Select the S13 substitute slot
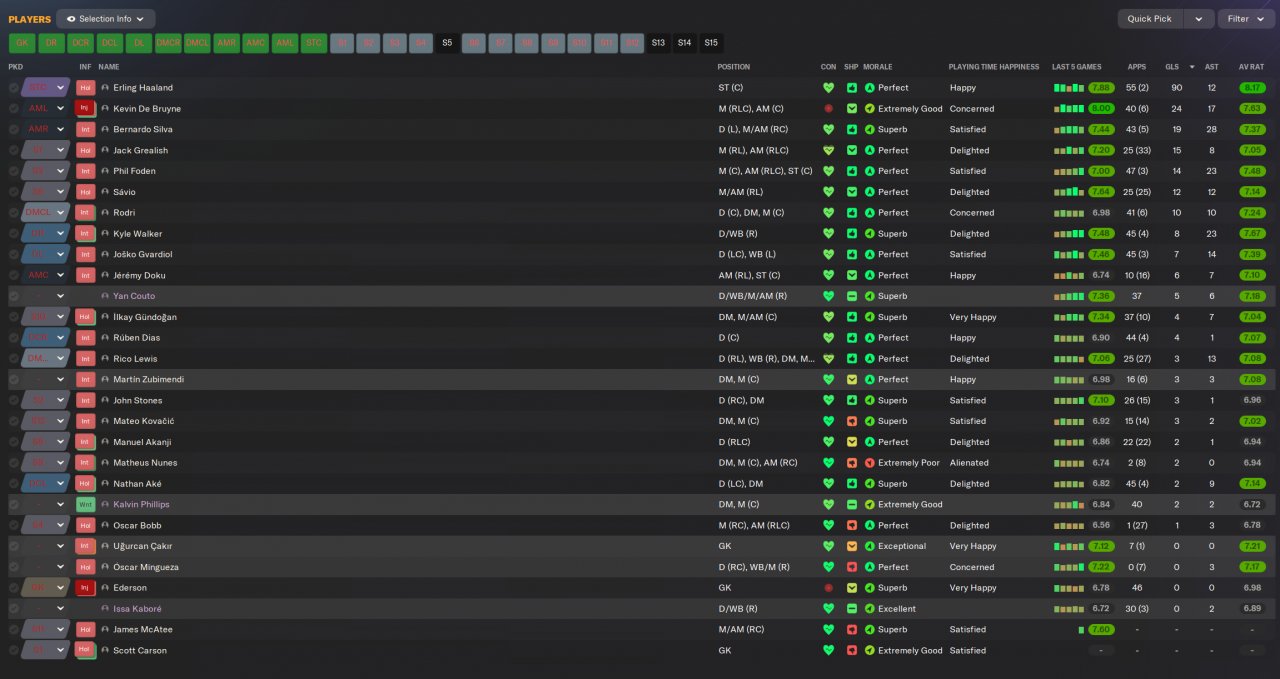This screenshot has height=679, width=1280. [x=657, y=43]
